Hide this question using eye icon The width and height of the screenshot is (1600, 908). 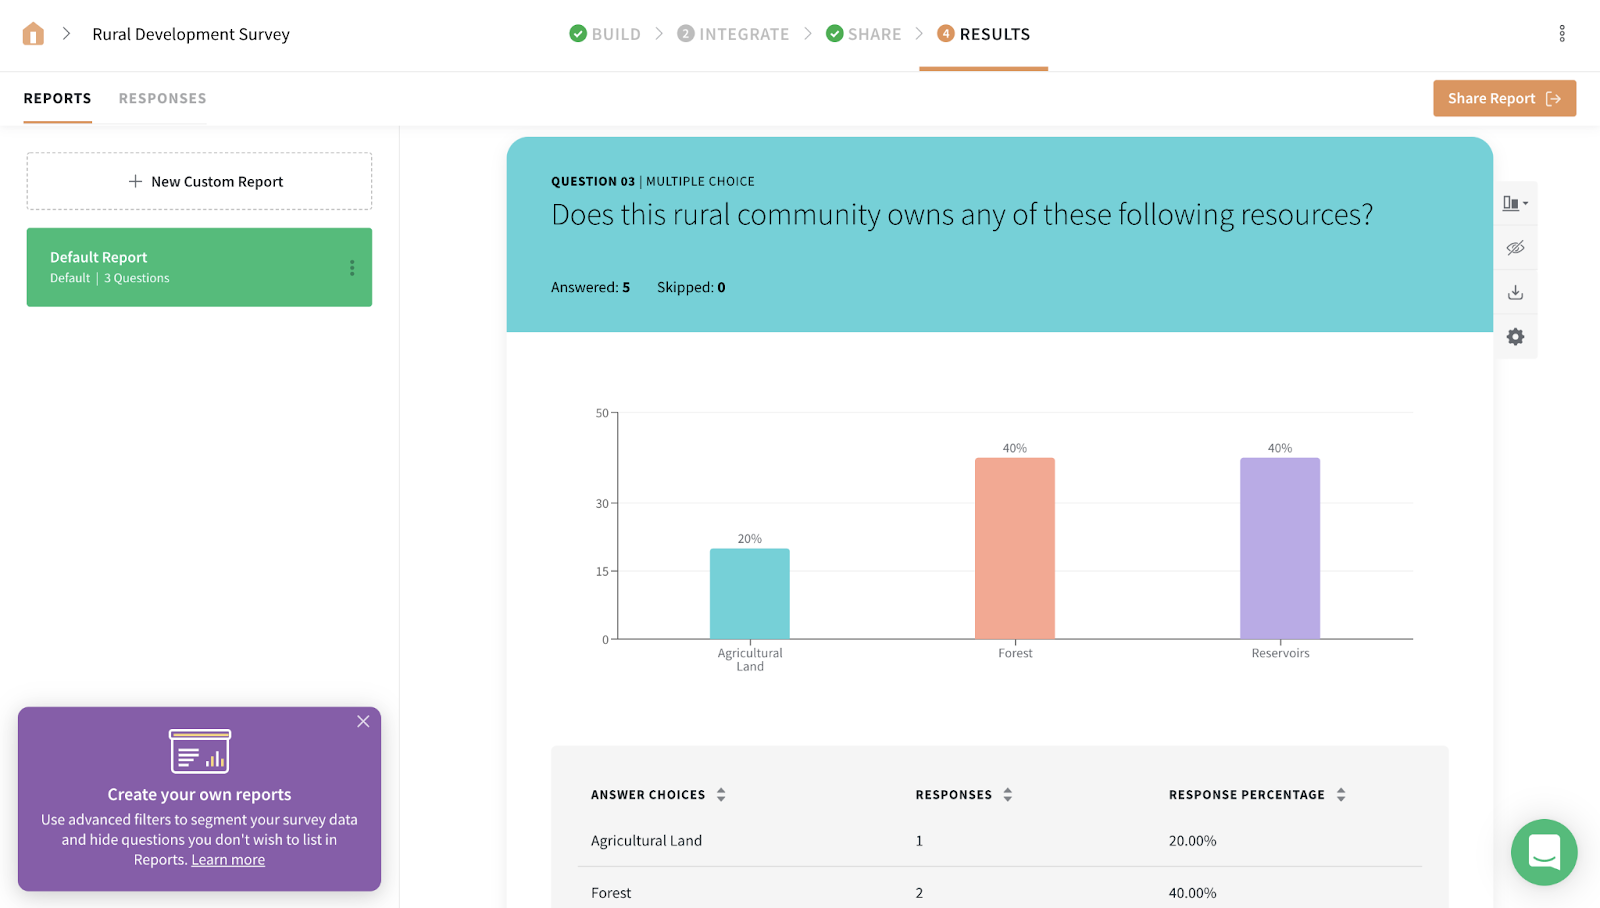(x=1516, y=248)
